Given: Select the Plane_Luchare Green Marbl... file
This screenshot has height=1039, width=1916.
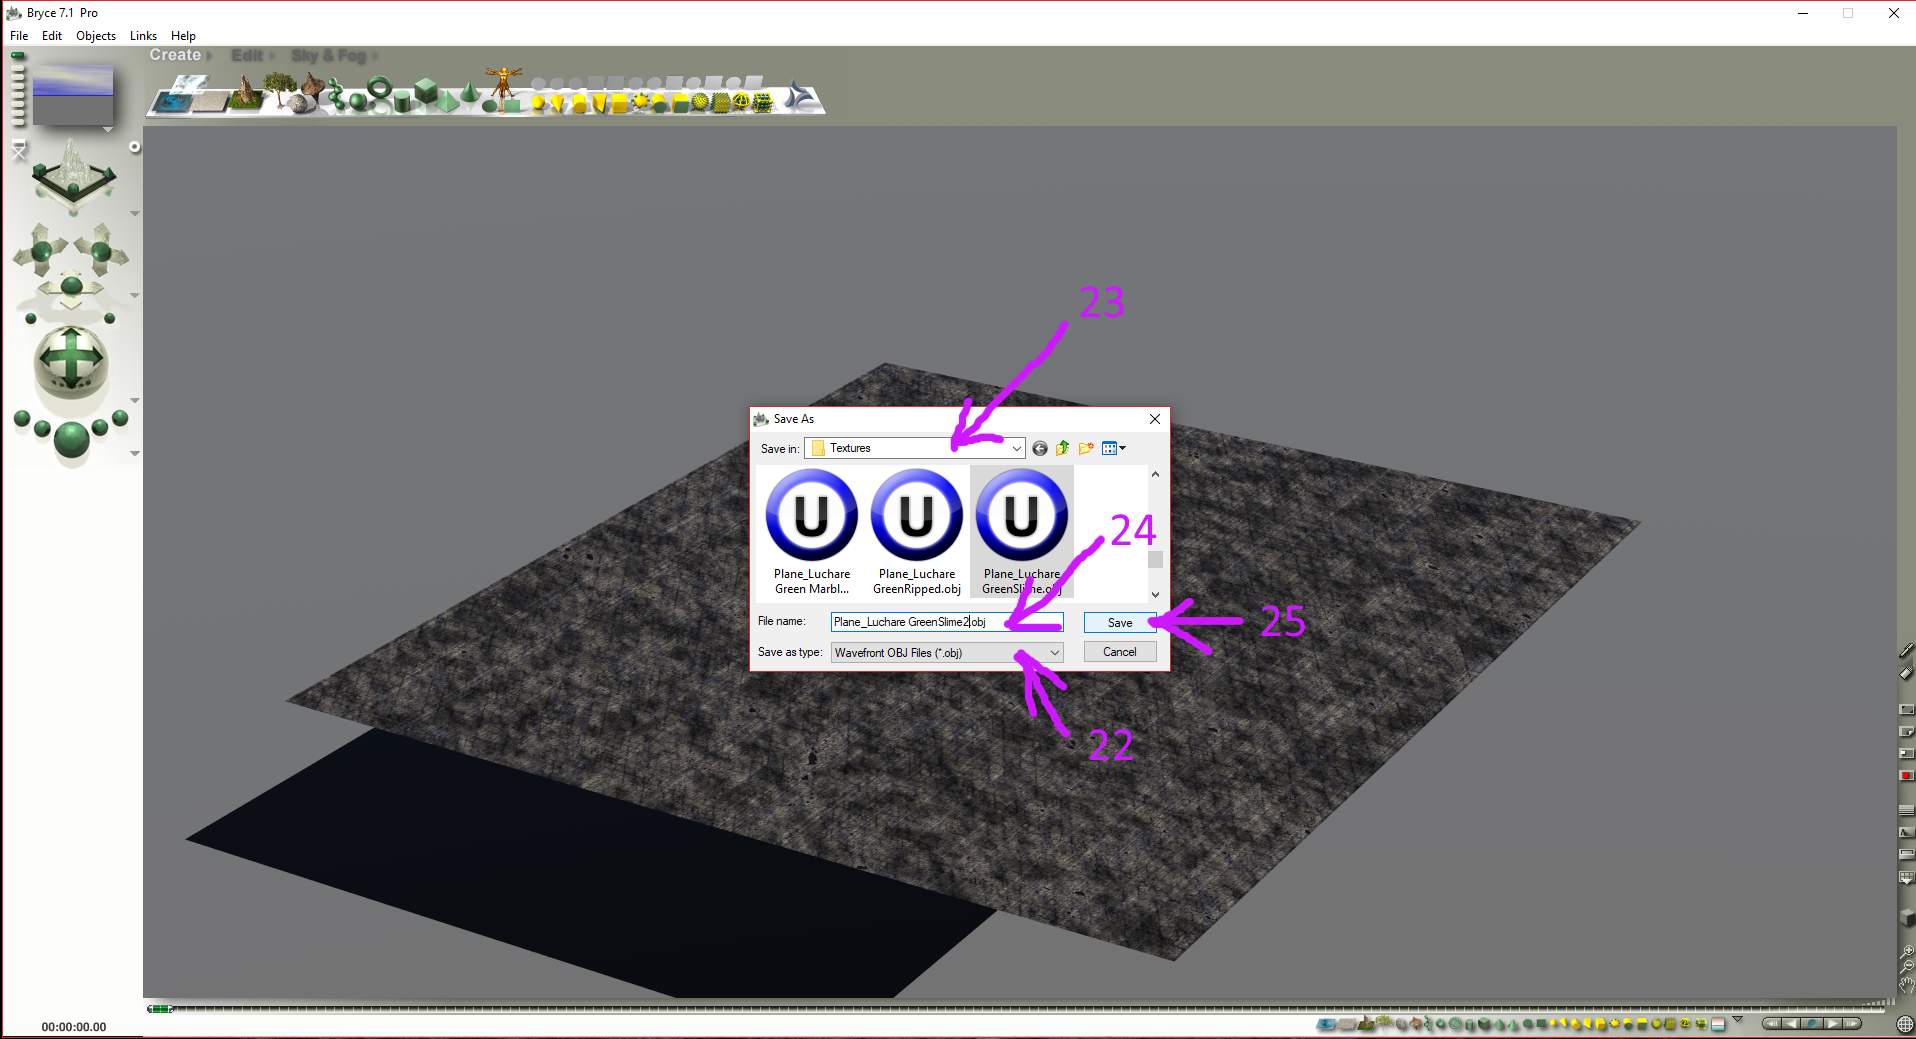Looking at the screenshot, I should coord(812,532).
